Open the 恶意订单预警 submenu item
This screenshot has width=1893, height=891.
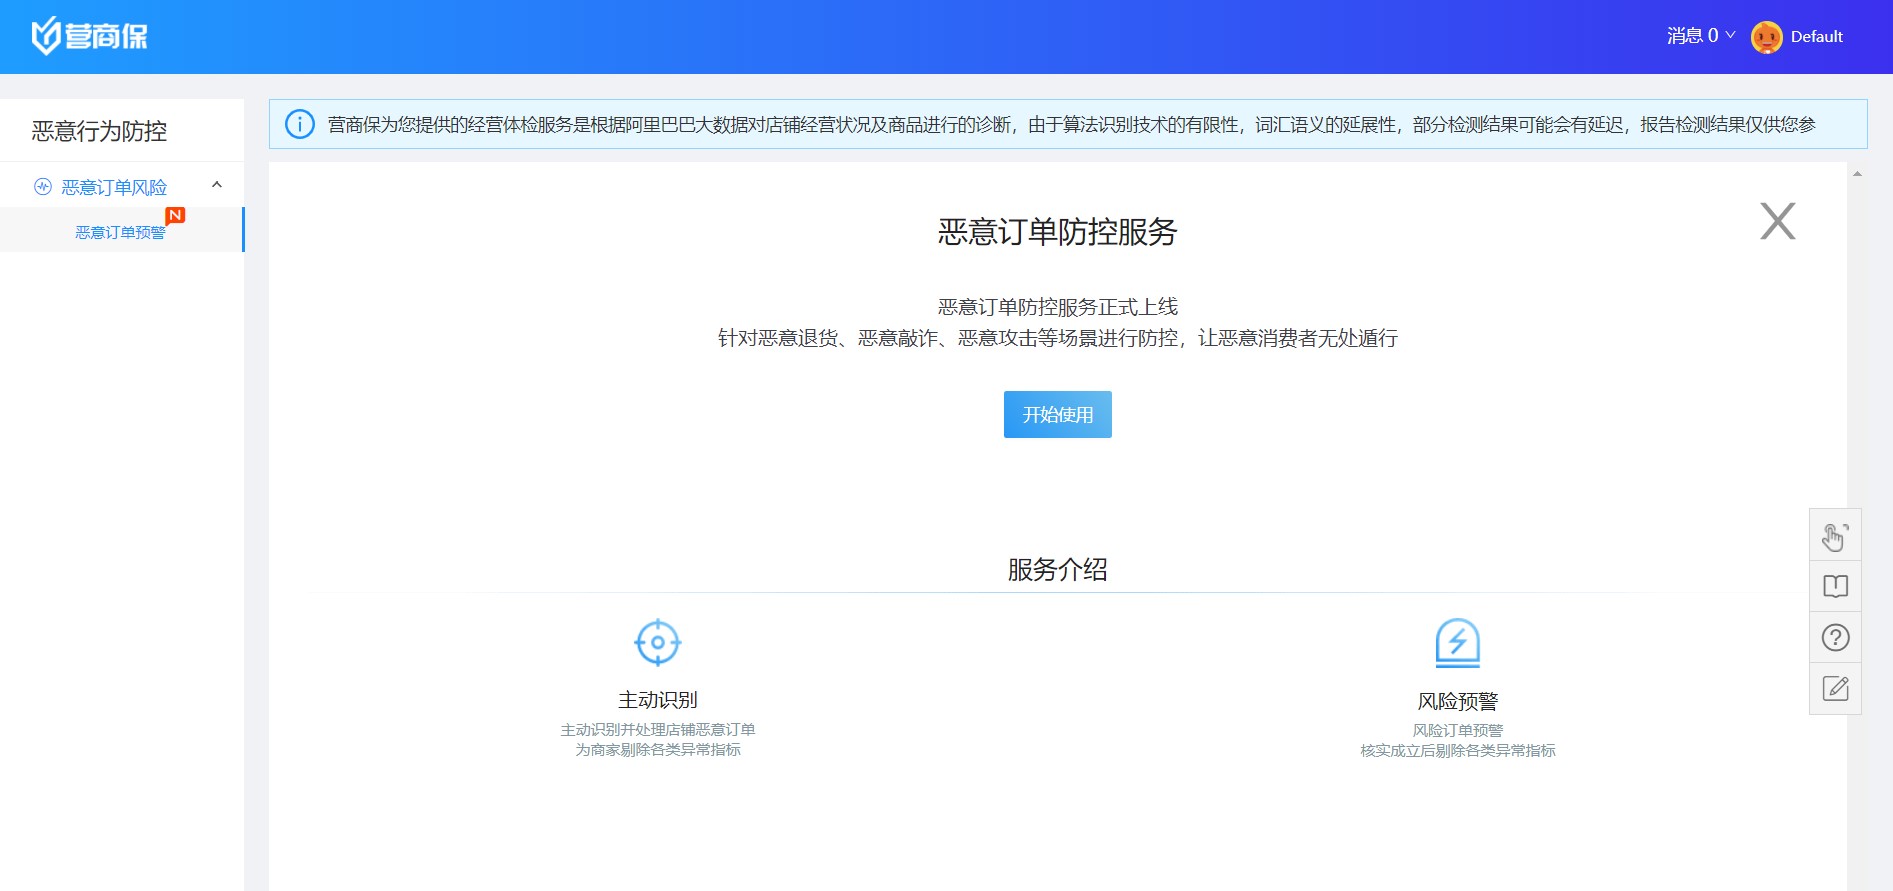point(120,232)
